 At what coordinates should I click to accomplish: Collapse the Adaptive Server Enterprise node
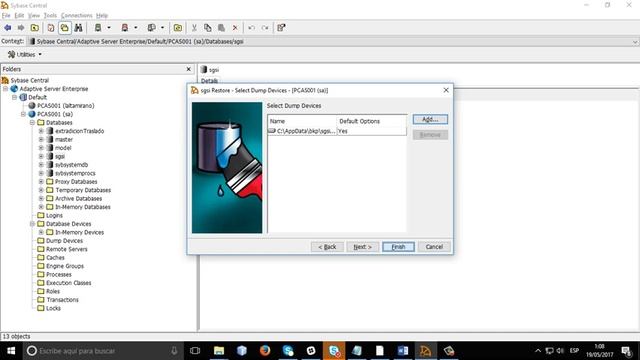coord(5,89)
